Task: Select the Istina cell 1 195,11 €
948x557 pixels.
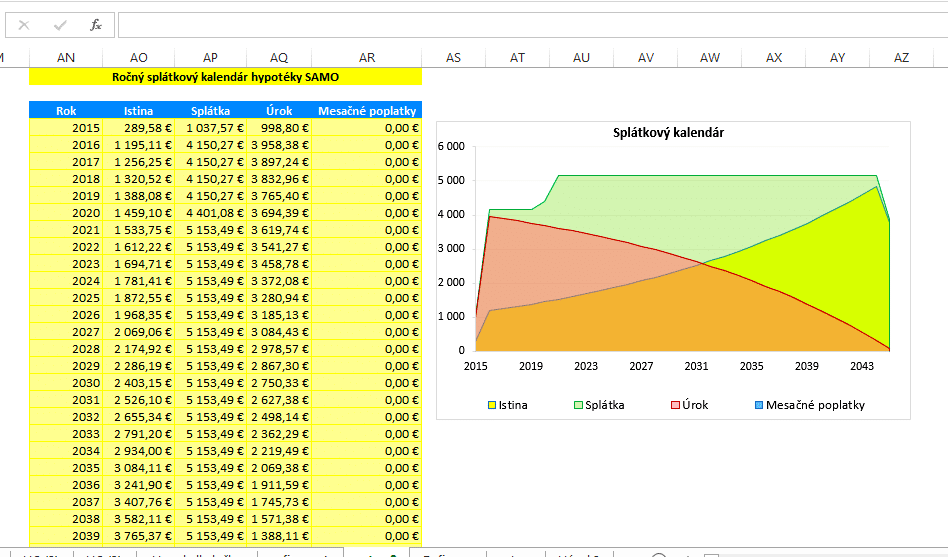Action: tap(138, 145)
